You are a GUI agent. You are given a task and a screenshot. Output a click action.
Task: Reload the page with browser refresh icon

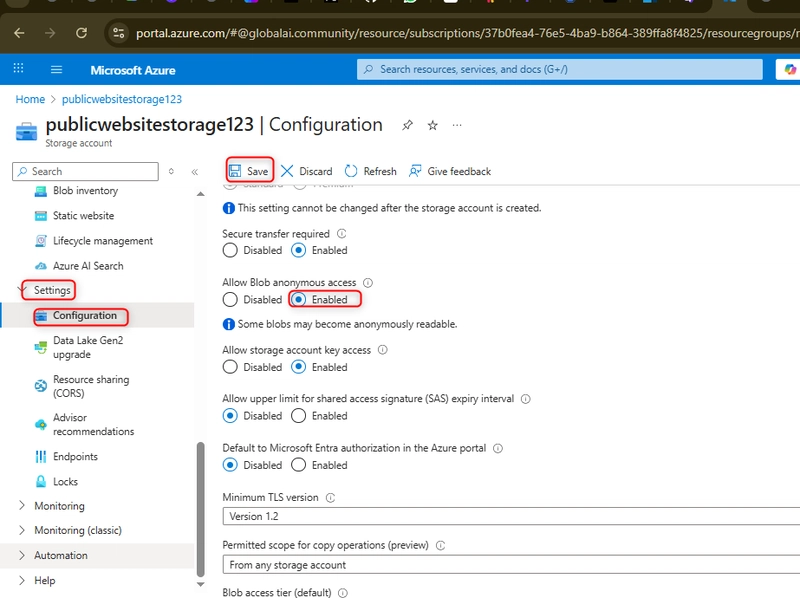[x=81, y=33]
